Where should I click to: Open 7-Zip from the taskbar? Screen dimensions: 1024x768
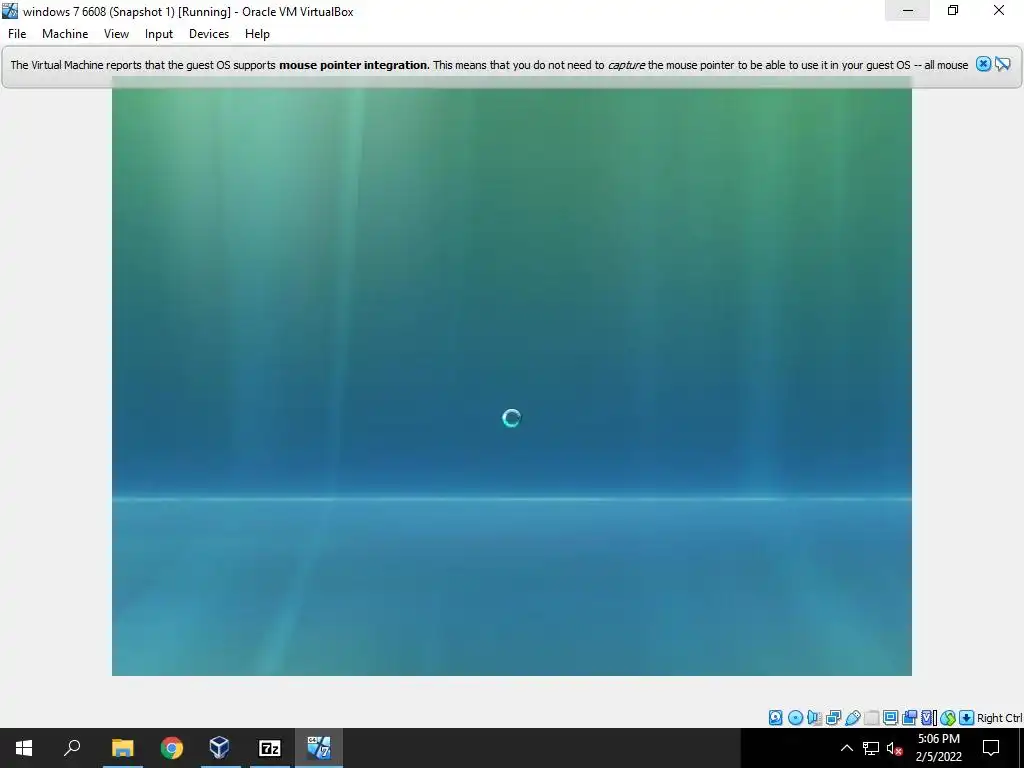tap(269, 748)
